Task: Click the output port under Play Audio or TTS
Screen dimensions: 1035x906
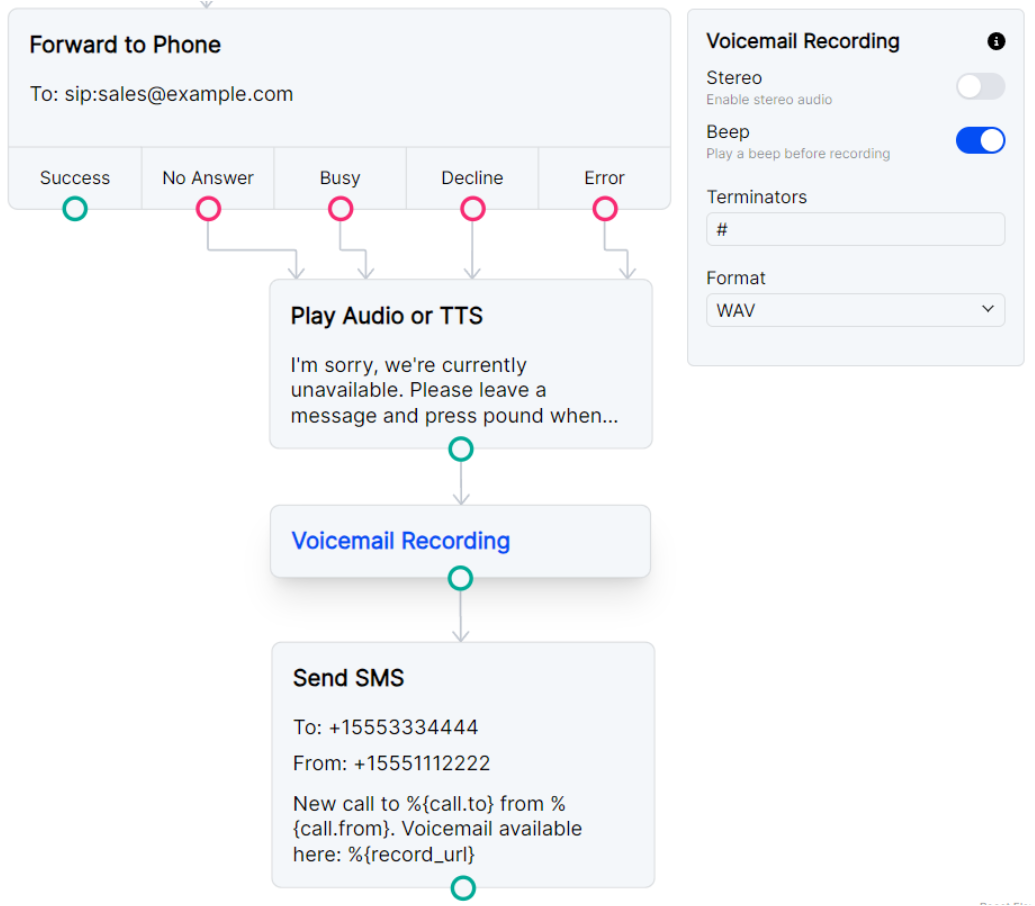Action: [460, 449]
